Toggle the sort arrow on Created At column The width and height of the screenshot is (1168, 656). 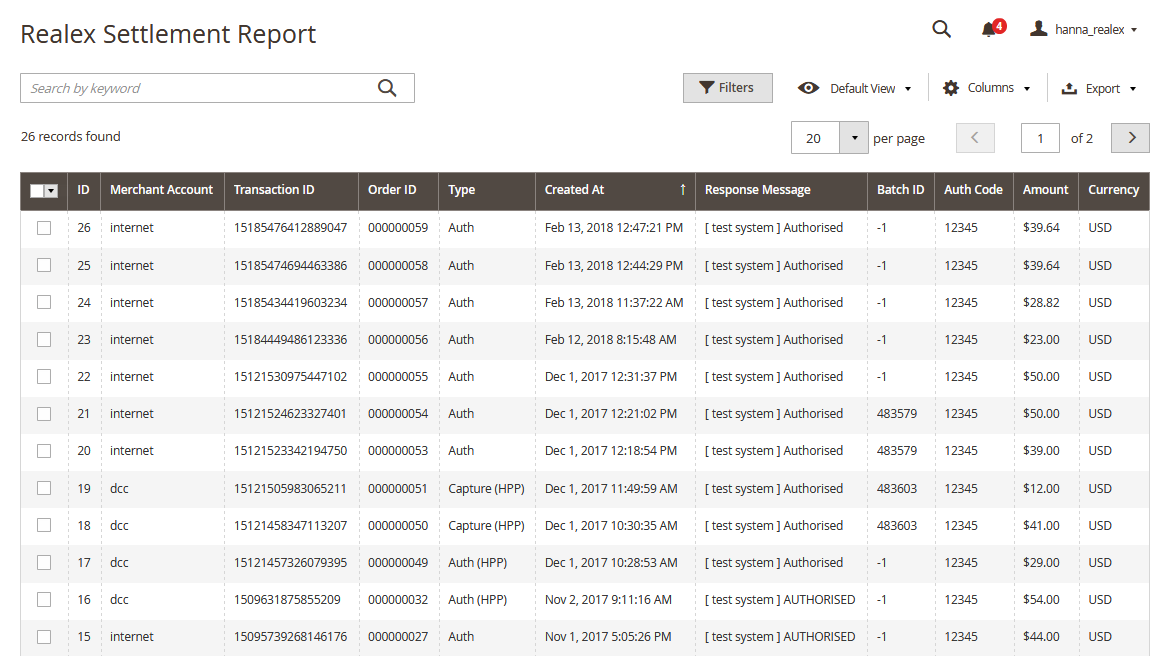click(683, 190)
